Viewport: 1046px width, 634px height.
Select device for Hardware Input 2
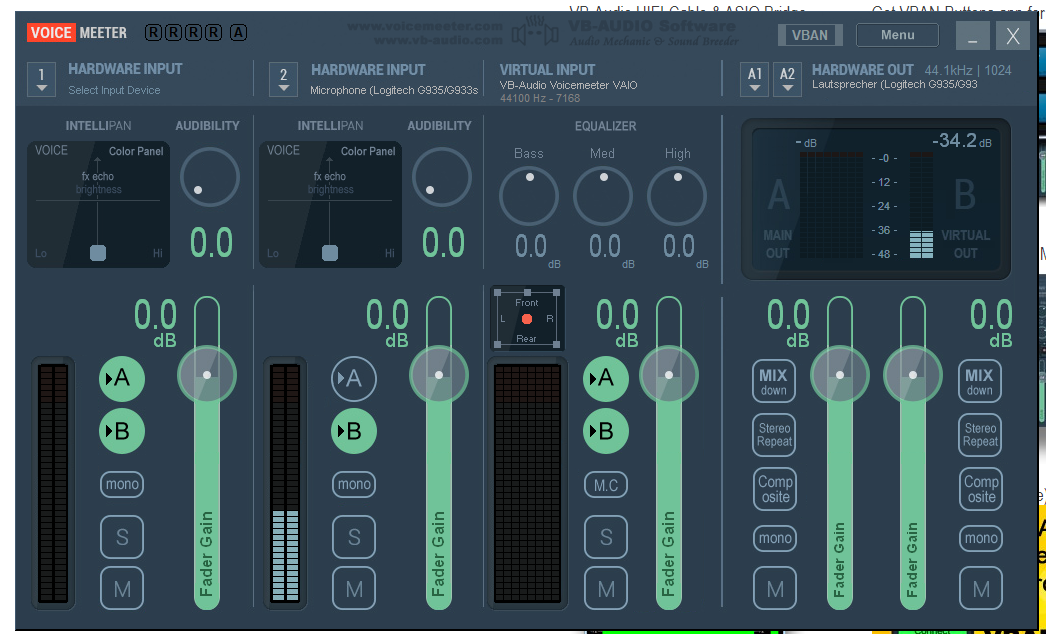click(284, 79)
